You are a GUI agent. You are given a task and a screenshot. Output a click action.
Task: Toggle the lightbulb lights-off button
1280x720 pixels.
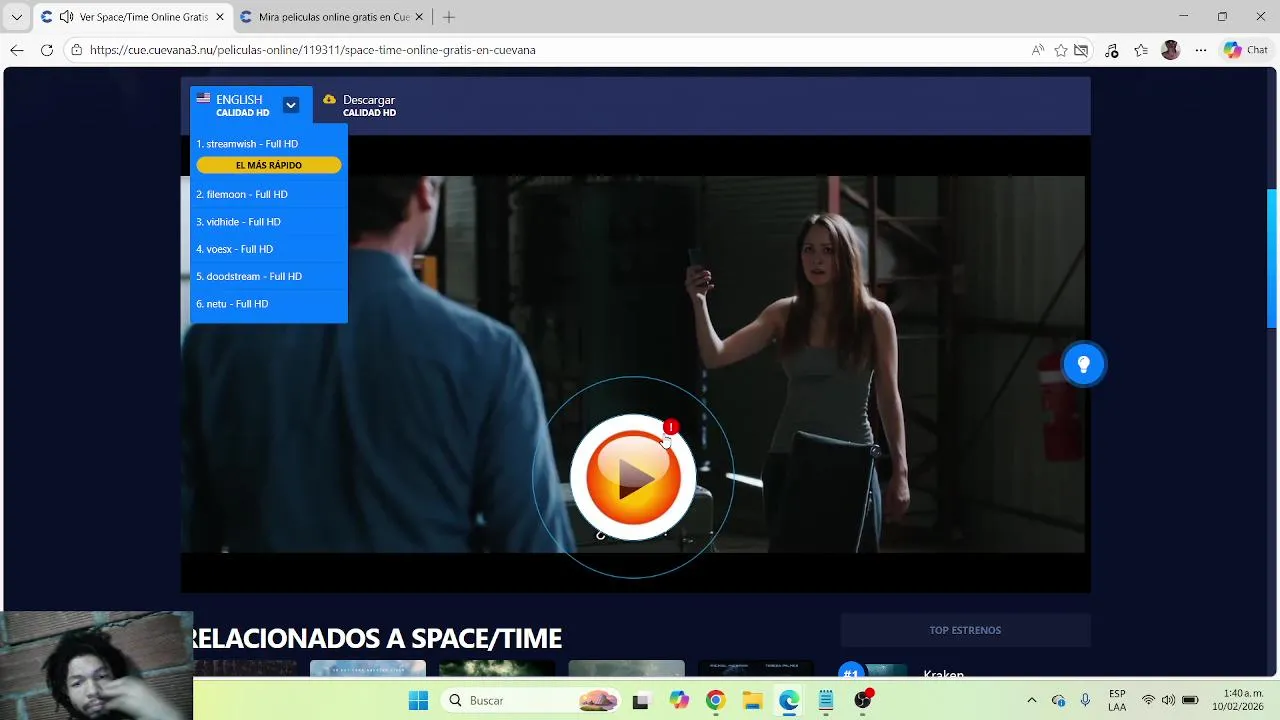(x=1083, y=364)
